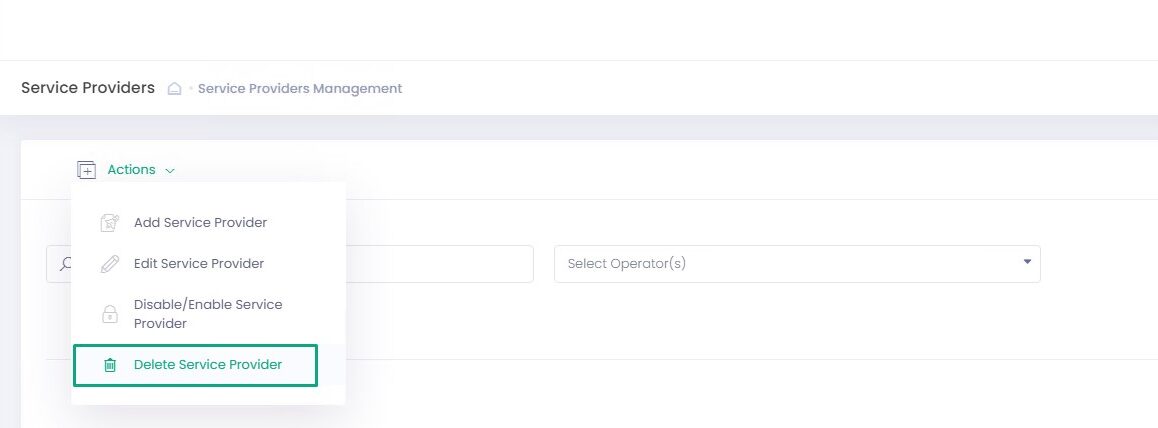1158x428 pixels.
Task: Click the green Actions label
Action: (131, 170)
